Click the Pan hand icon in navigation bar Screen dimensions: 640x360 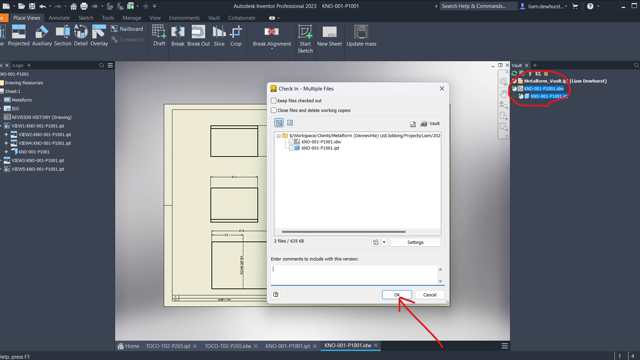click(x=504, y=94)
